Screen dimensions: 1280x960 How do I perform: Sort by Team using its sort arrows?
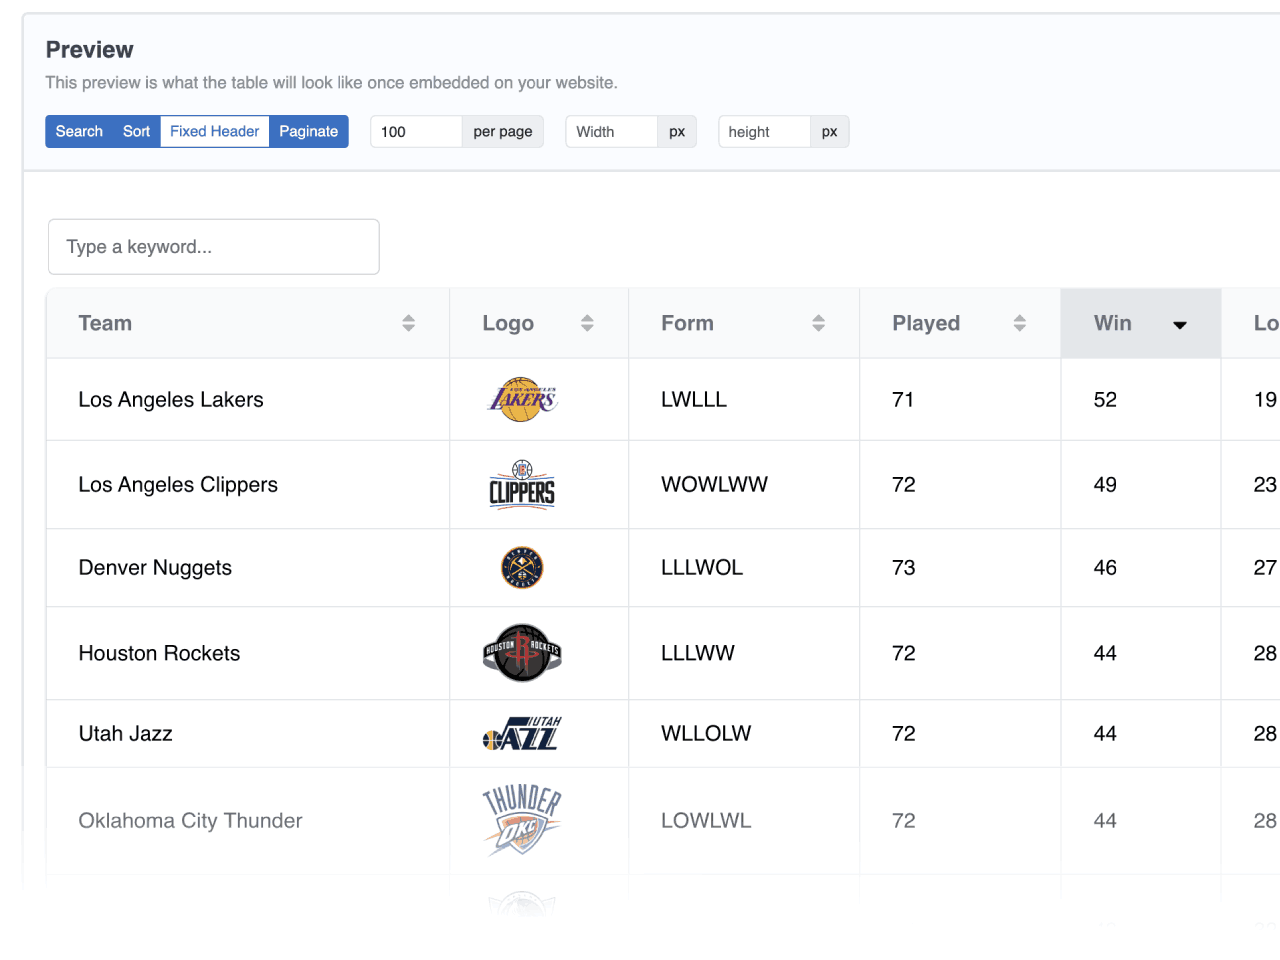pyautogui.click(x=408, y=323)
